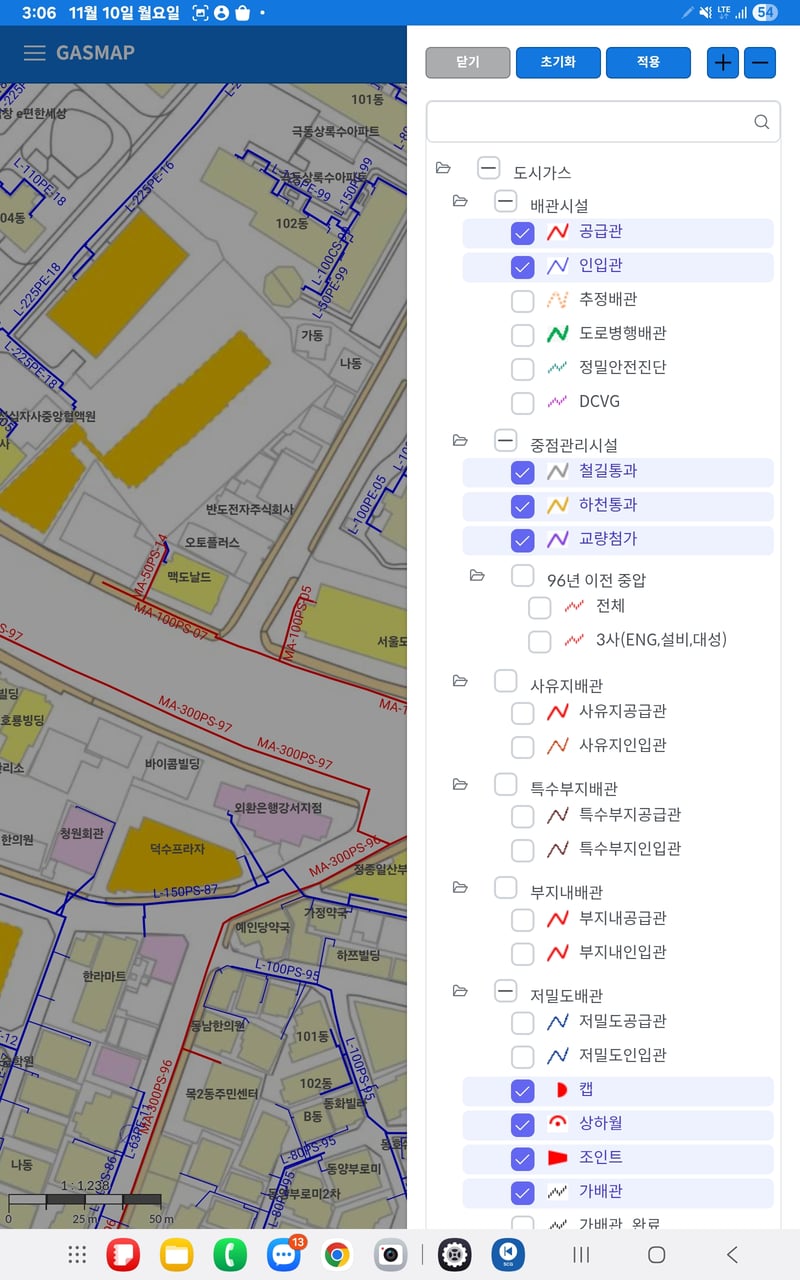
Task: Click the minus collapse-all button
Action: coord(760,62)
